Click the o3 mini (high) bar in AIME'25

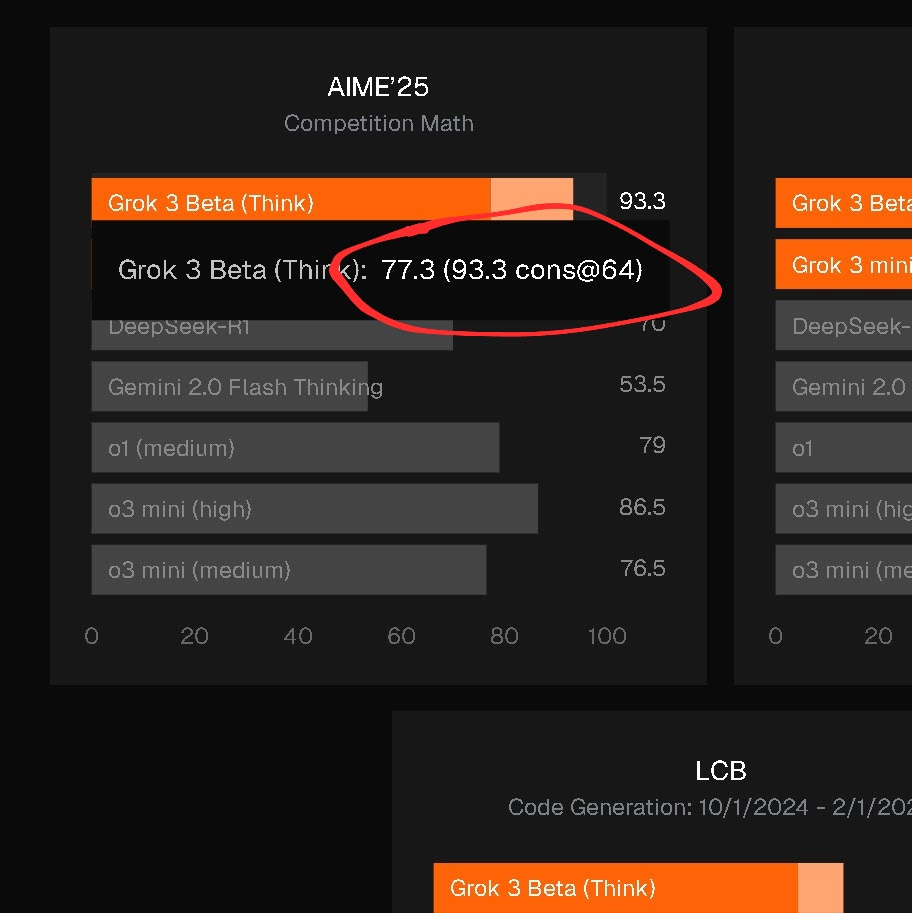(x=314, y=509)
